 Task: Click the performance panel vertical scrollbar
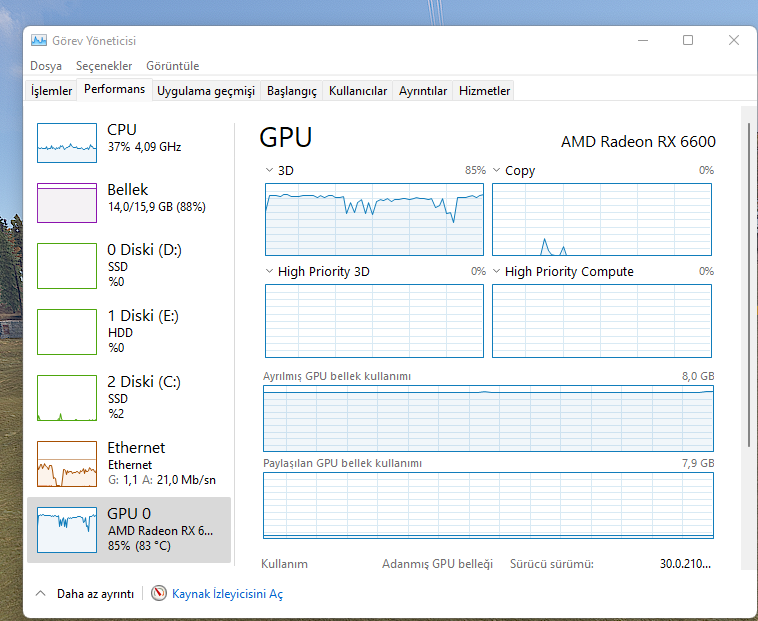[x=749, y=285]
